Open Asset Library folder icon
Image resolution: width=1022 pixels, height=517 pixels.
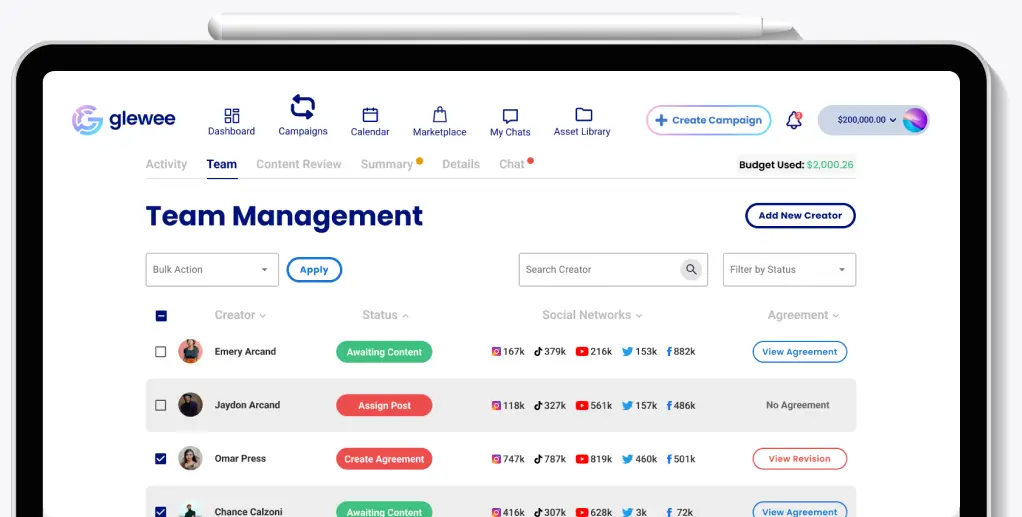583,115
